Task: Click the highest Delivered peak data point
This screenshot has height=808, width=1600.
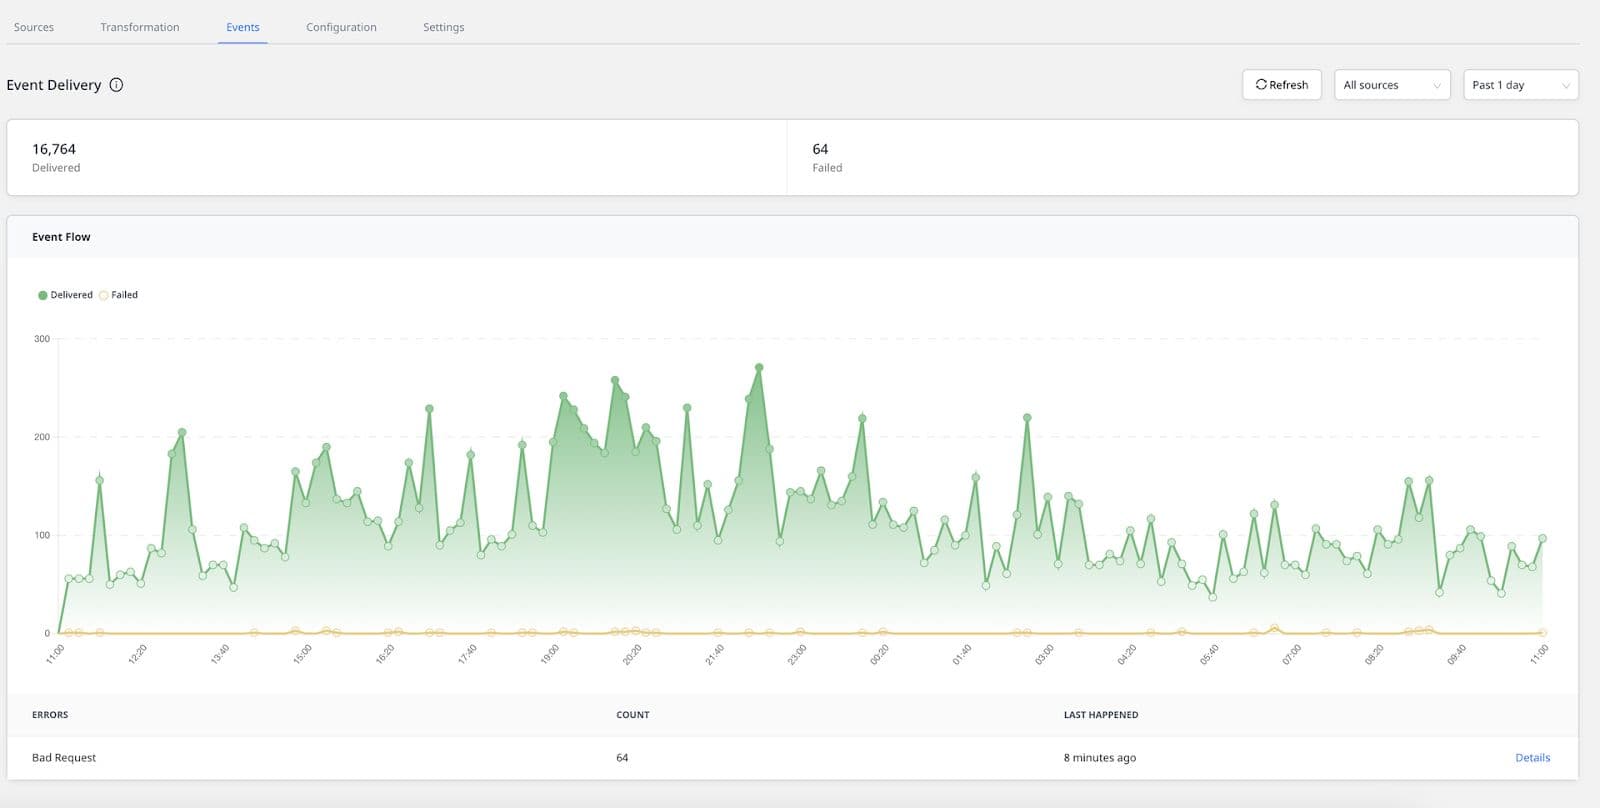Action: tap(759, 368)
